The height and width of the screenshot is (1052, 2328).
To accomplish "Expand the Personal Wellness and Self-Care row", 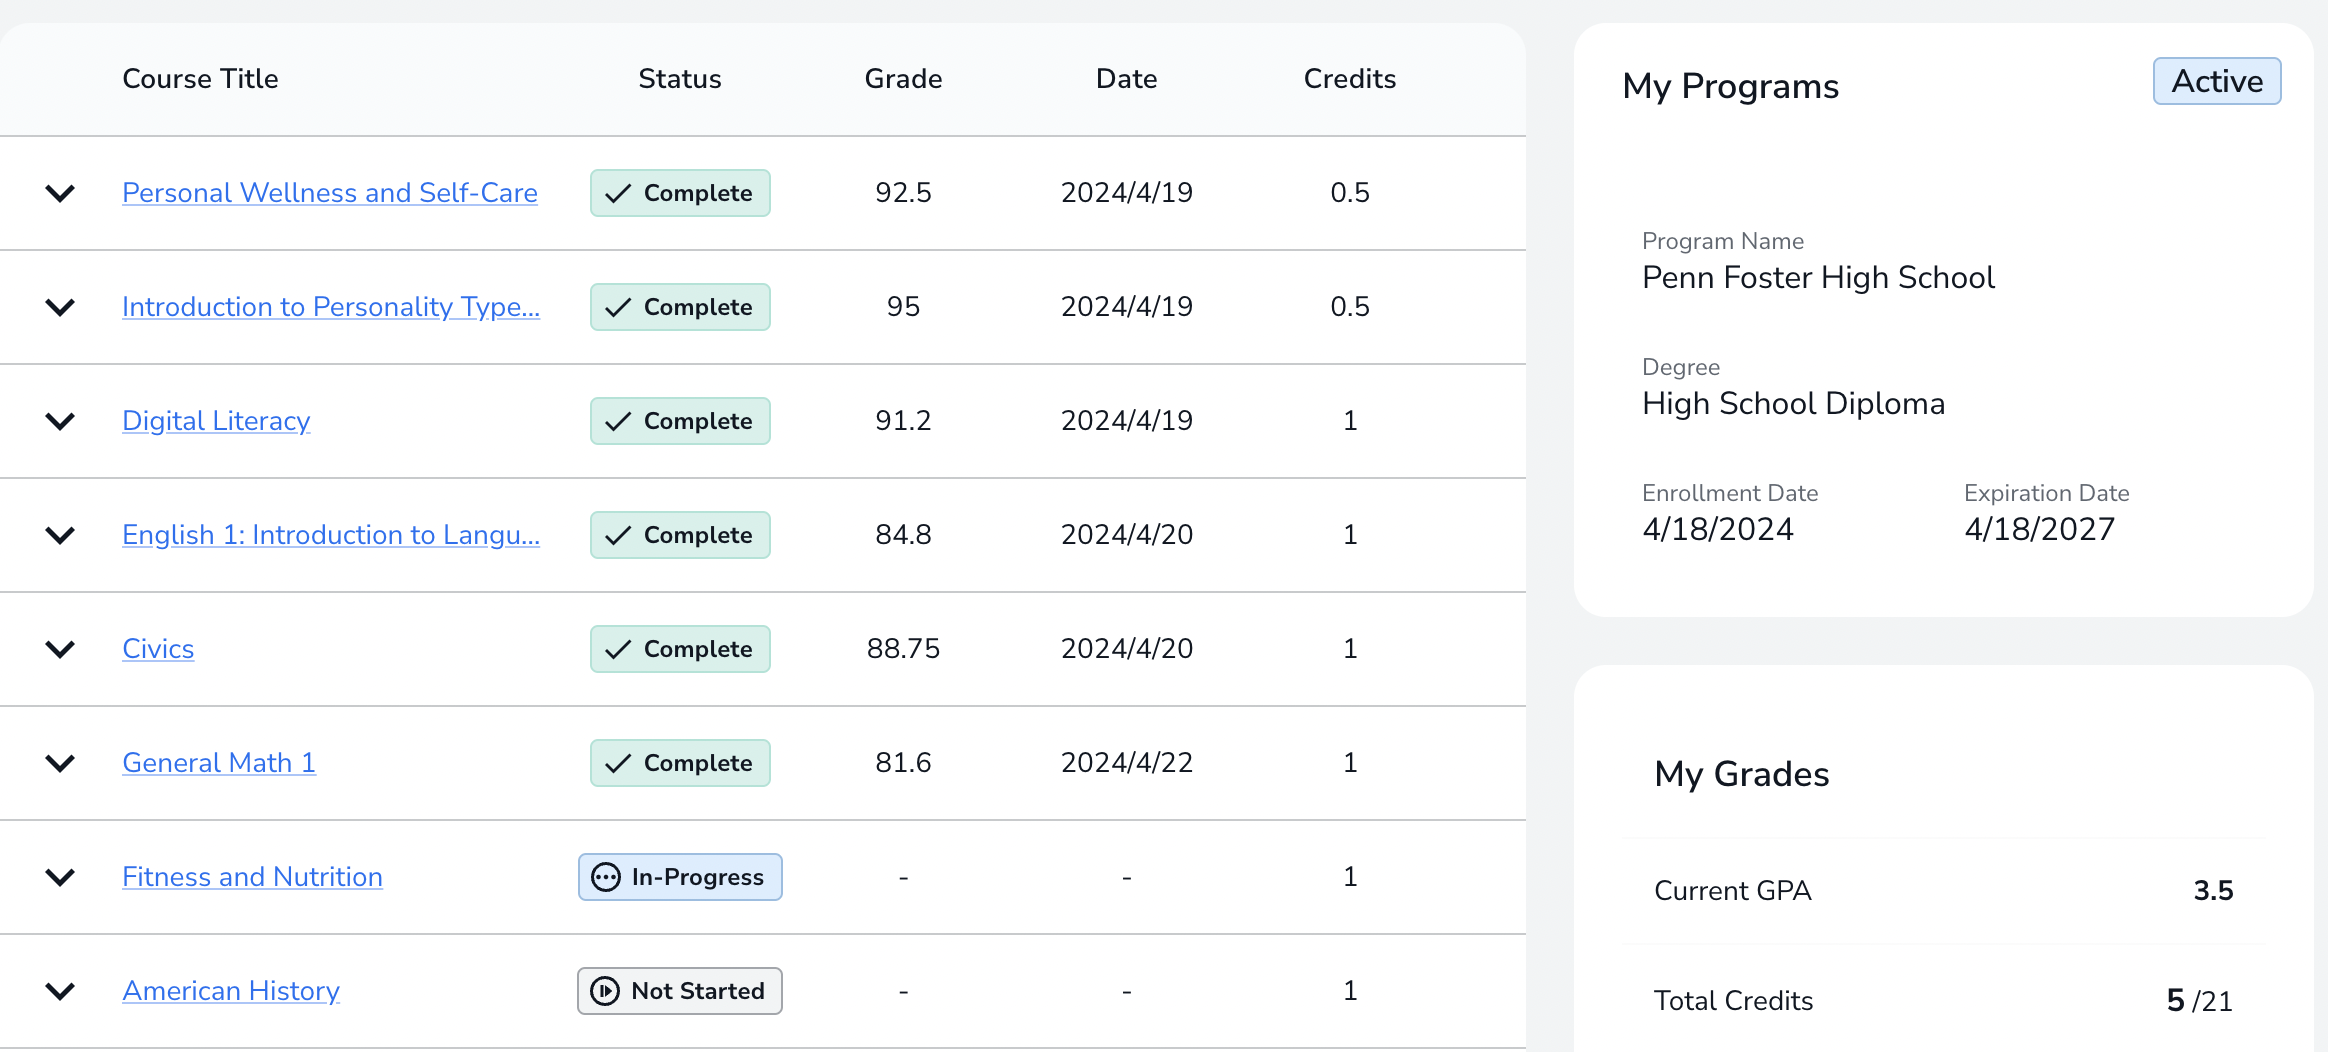I will point(61,193).
